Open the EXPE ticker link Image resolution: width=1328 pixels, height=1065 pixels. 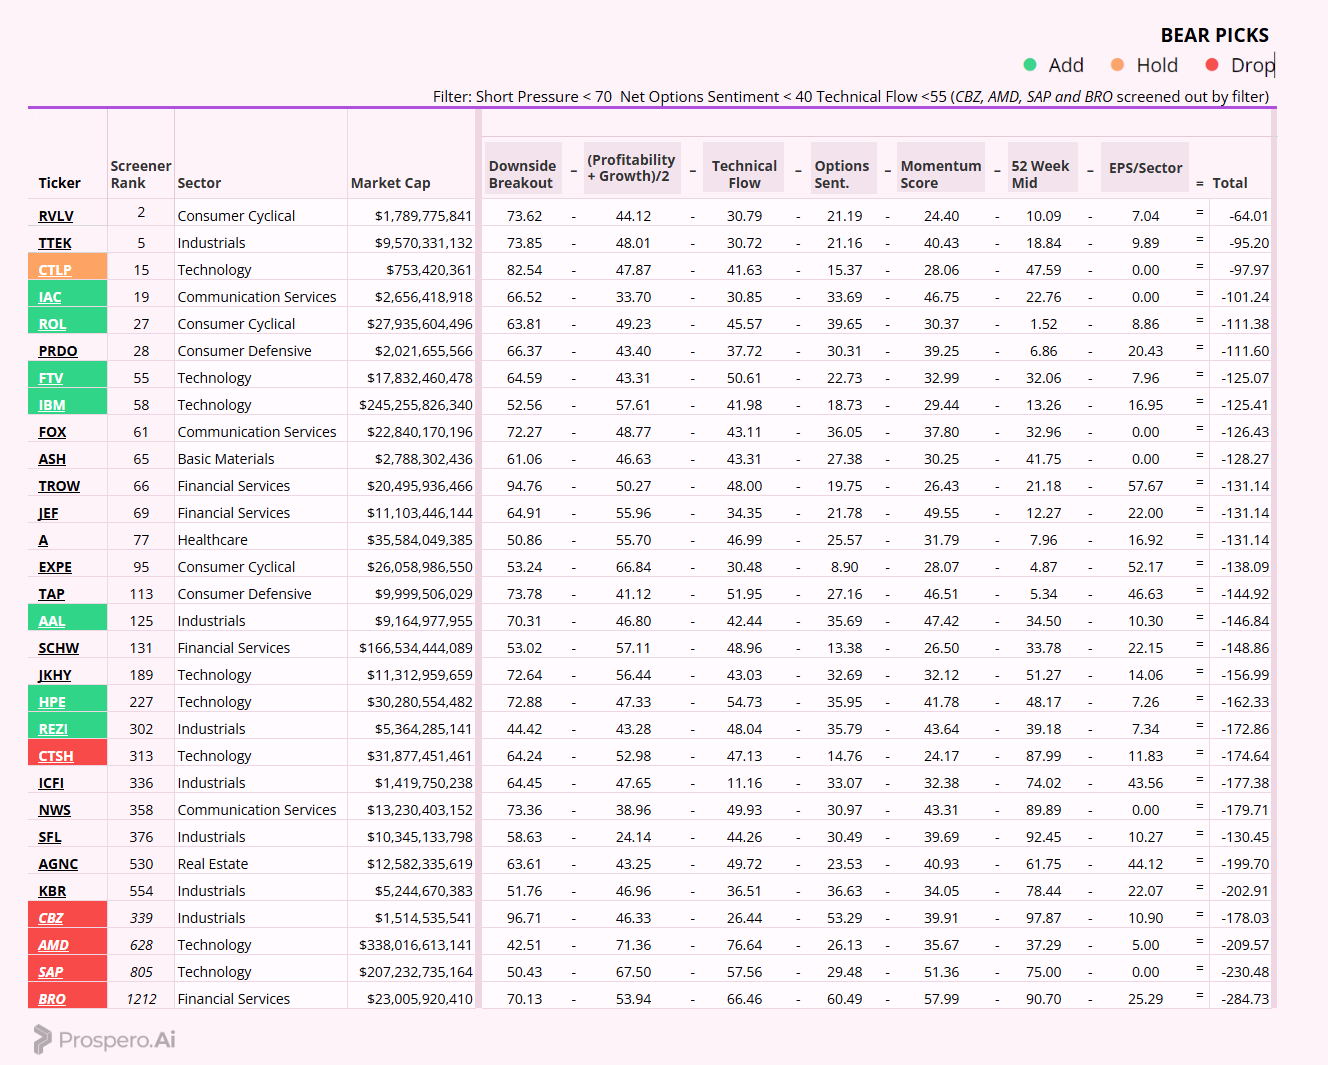point(55,567)
